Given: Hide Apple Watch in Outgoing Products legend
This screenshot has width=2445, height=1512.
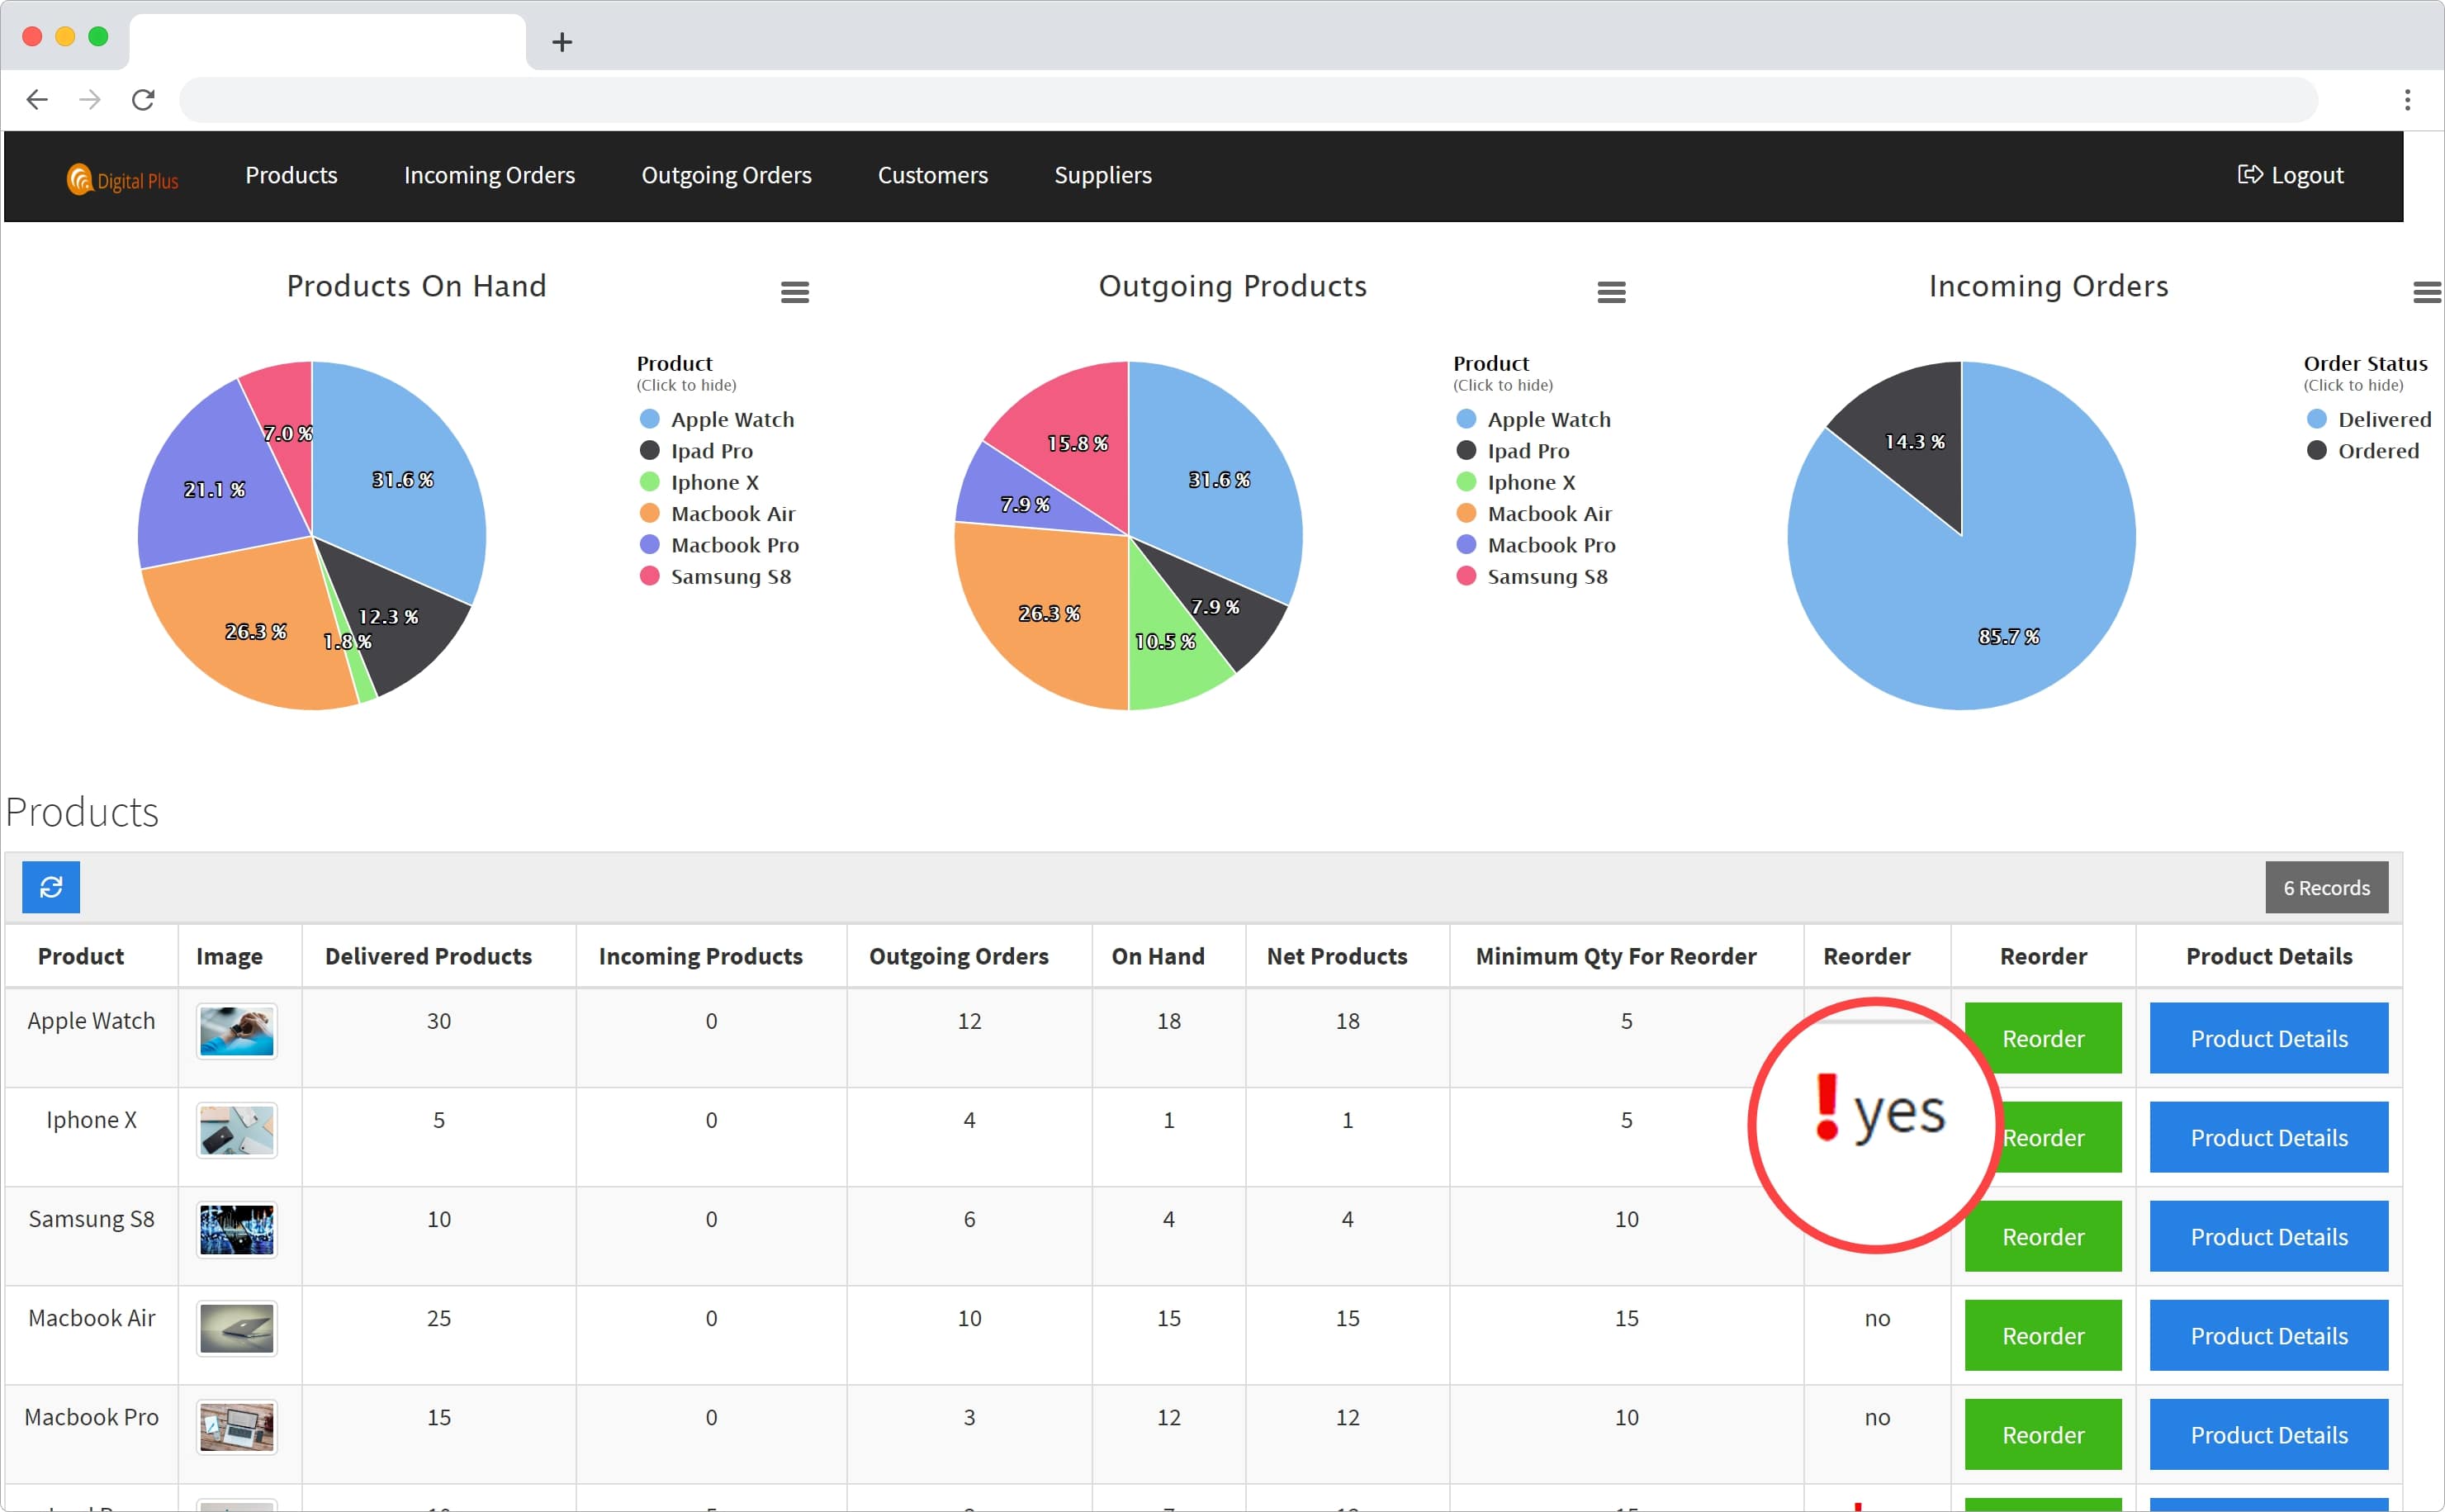Looking at the screenshot, I should 1533,419.
